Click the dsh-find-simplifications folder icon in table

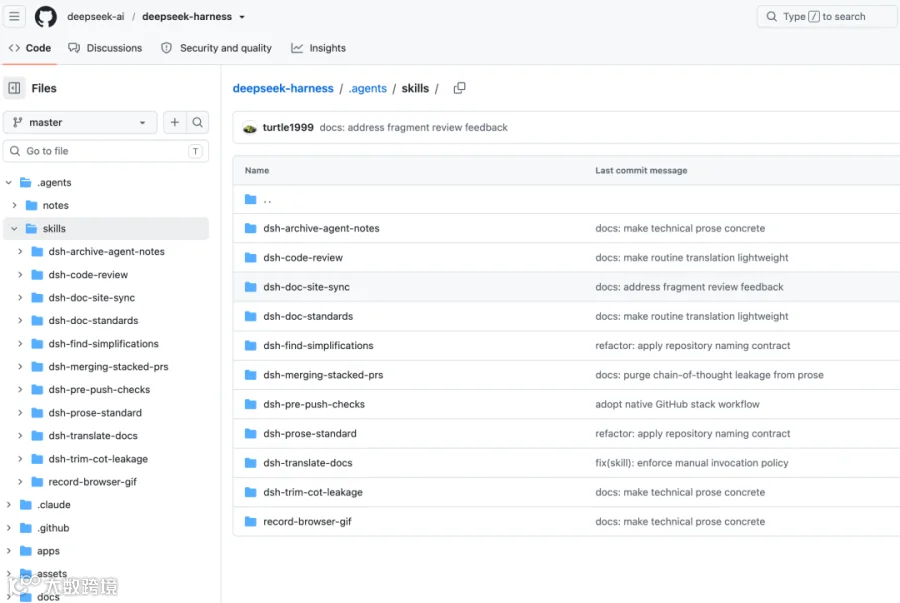[x=250, y=345]
